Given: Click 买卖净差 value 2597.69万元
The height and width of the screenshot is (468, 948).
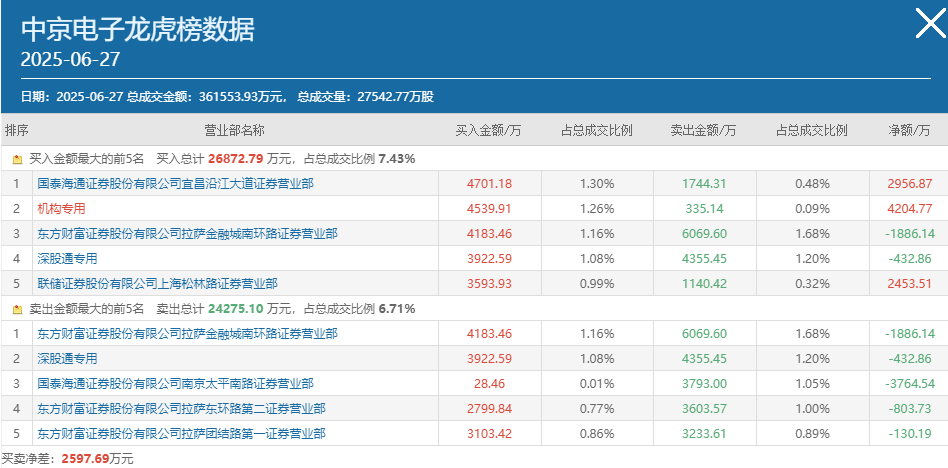Looking at the screenshot, I should pos(98,459).
